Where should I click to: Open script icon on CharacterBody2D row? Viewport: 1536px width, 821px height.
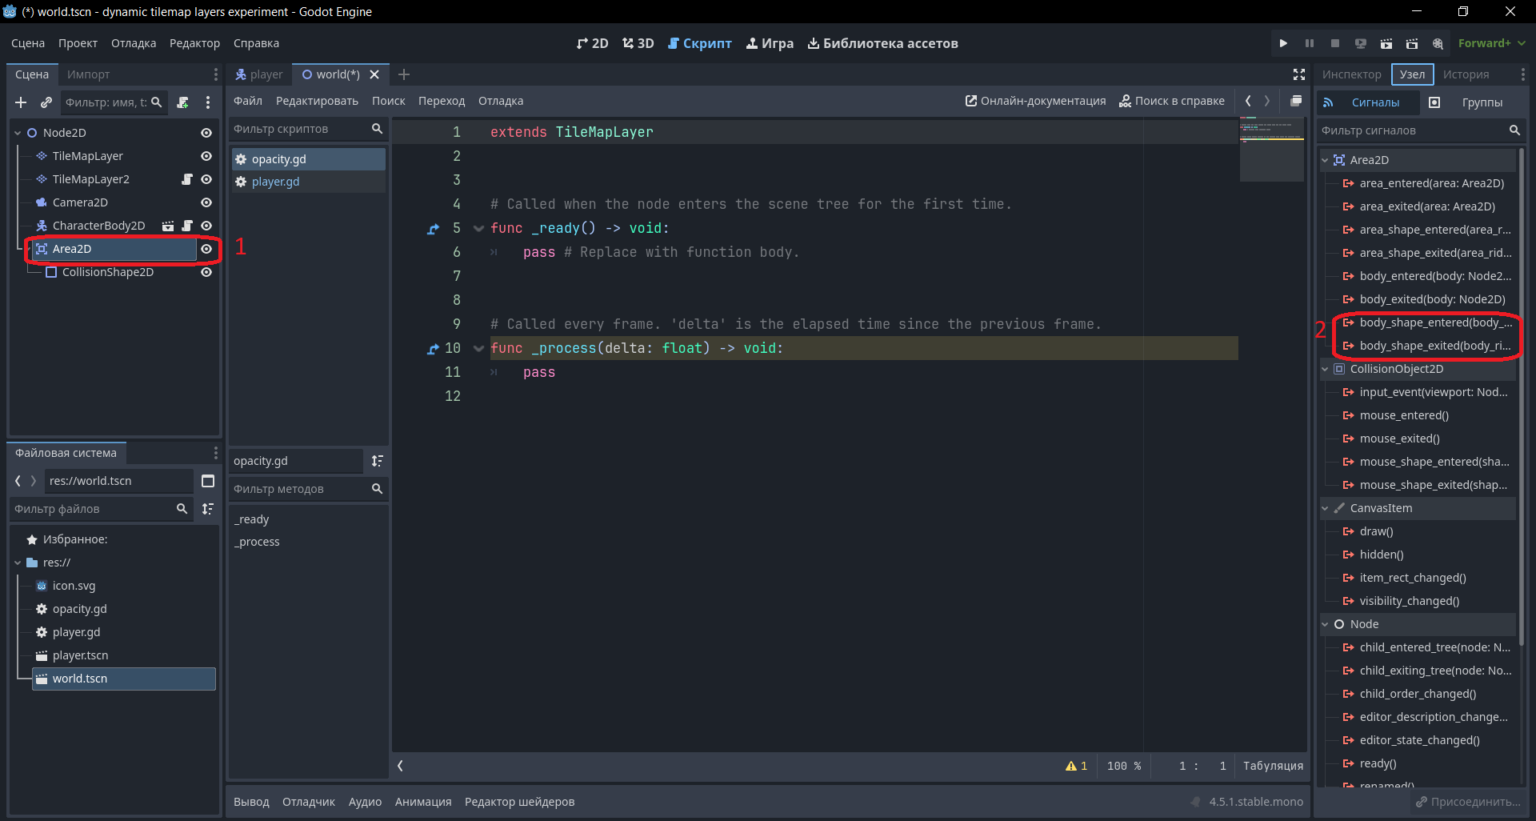click(187, 226)
